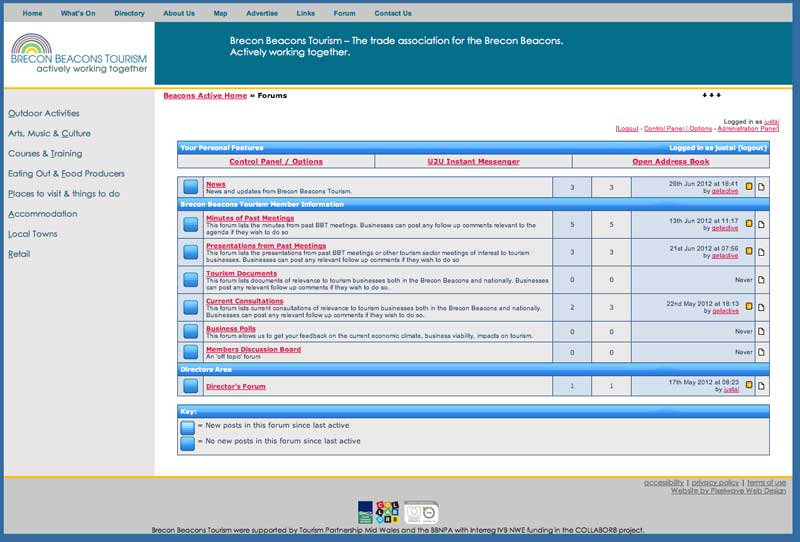
Task: Select About Us in the top navigation
Action: pyautogui.click(x=179, y=13)
